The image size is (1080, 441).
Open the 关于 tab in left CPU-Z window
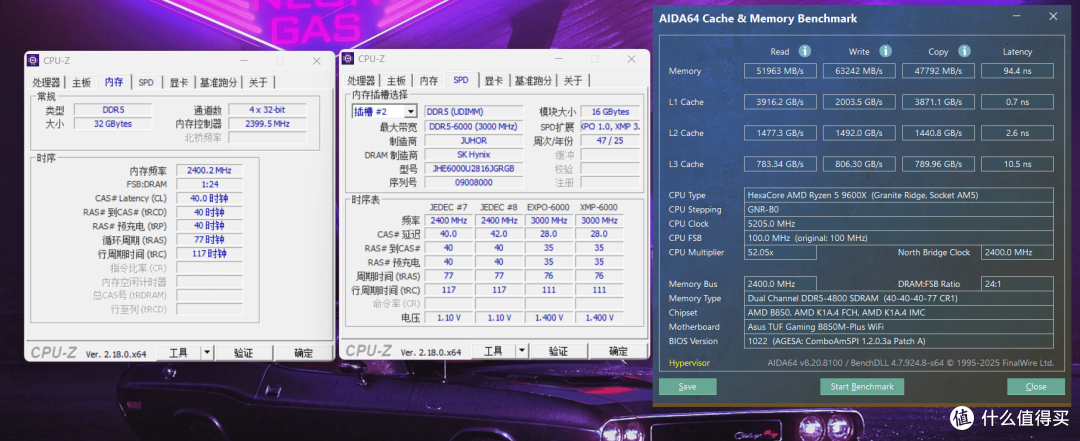click(258, 82)
